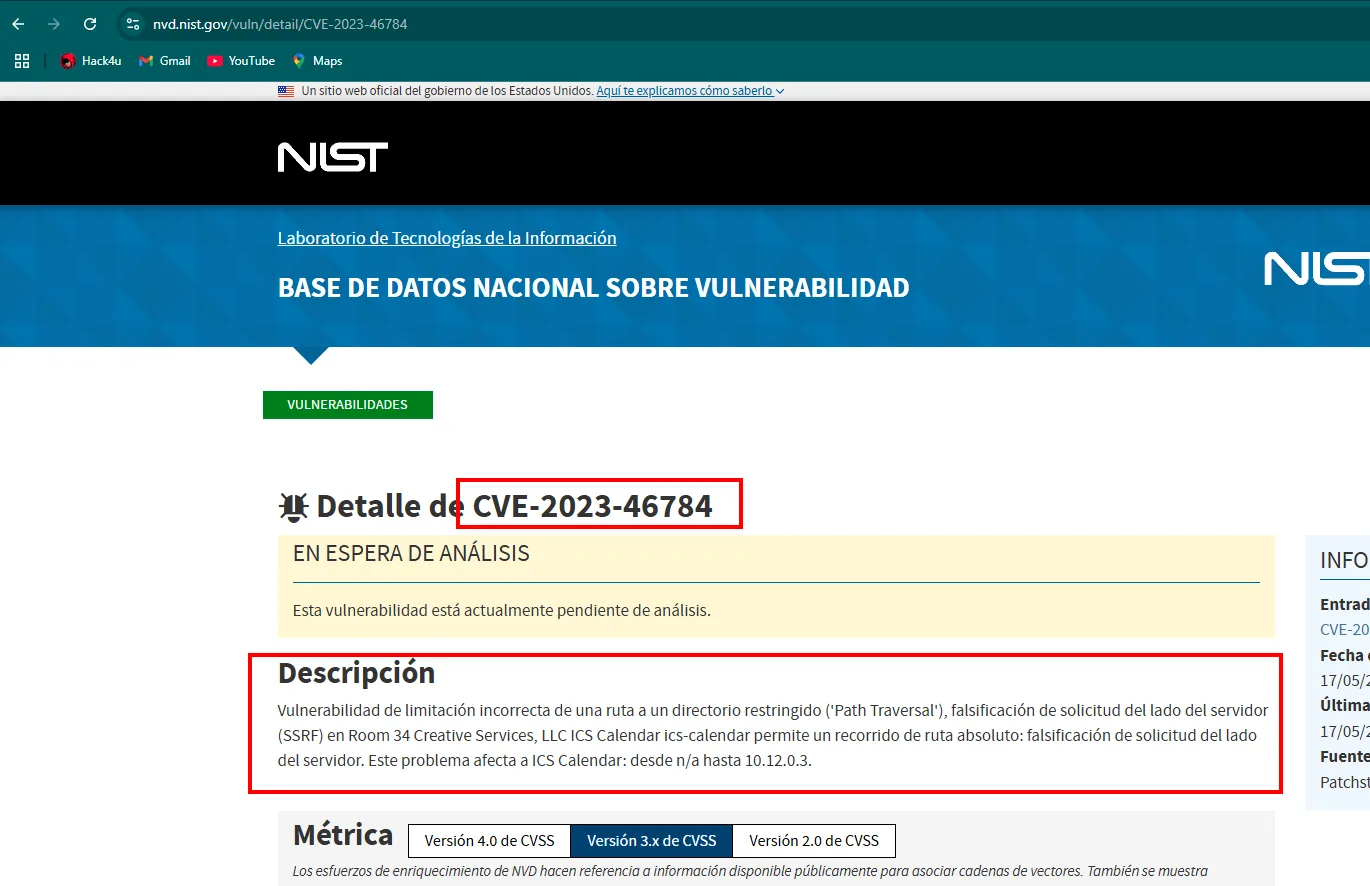Viewport: 1370px width, 886px height.
Task: Open Laboratorio de Tecnologías de la Información link
Action: pos(447,238)
